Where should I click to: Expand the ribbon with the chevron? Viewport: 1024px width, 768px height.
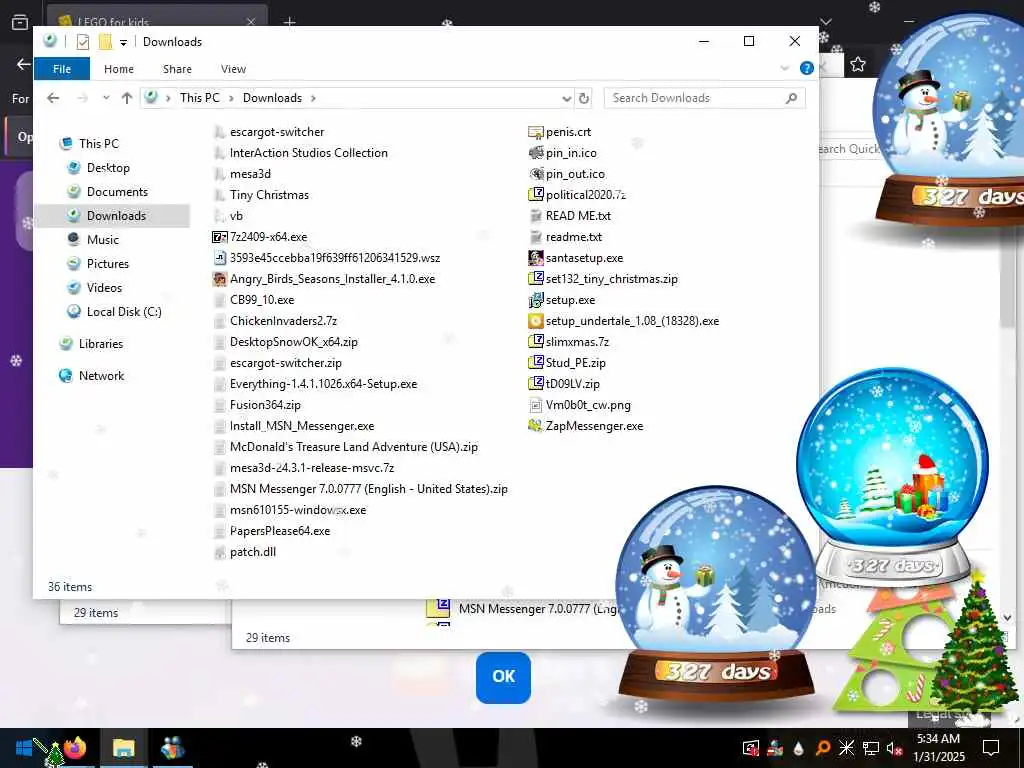(x=784, y=69)
